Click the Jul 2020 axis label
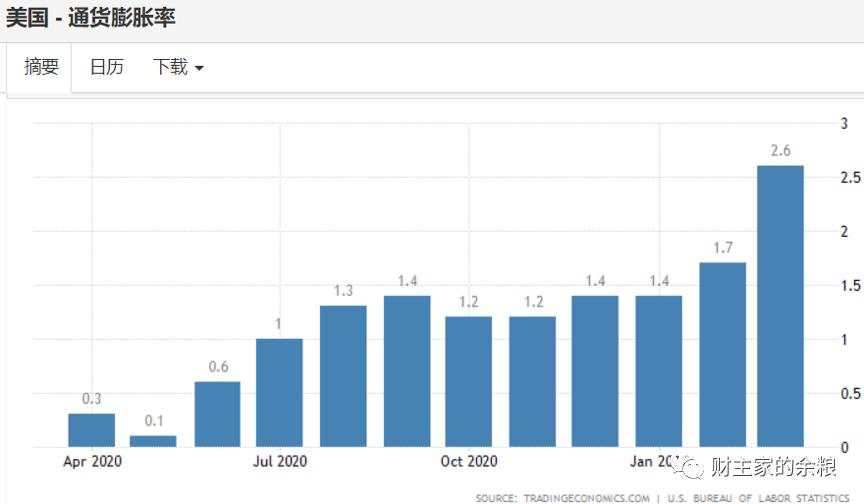864x504 pixels. point(280,462)
